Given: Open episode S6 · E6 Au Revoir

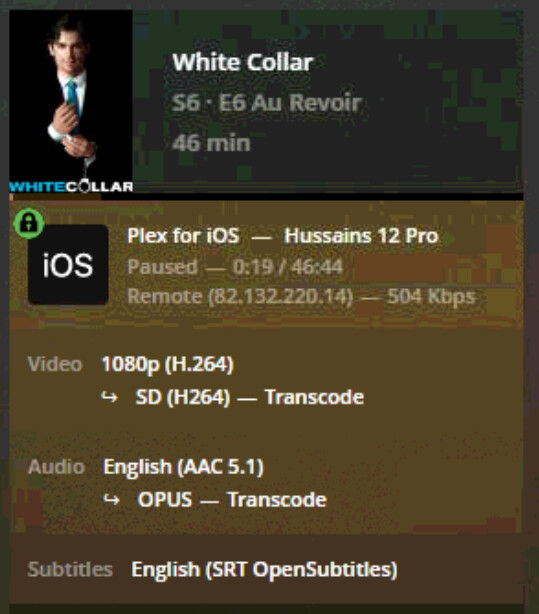Looking at the screenshot, I should (x=266, y=103).
